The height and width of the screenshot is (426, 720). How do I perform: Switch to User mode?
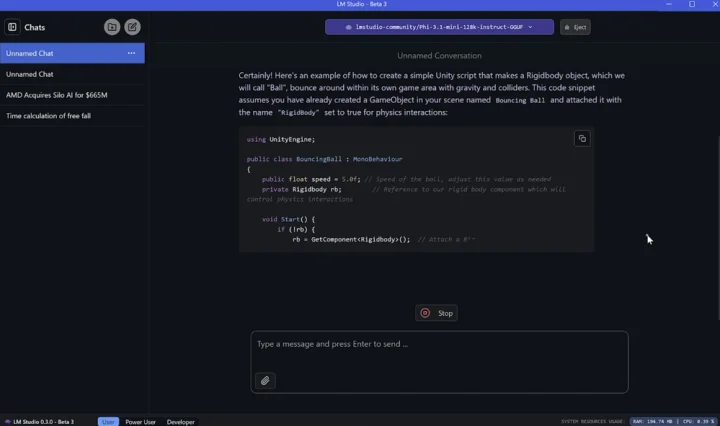(108, 421)
